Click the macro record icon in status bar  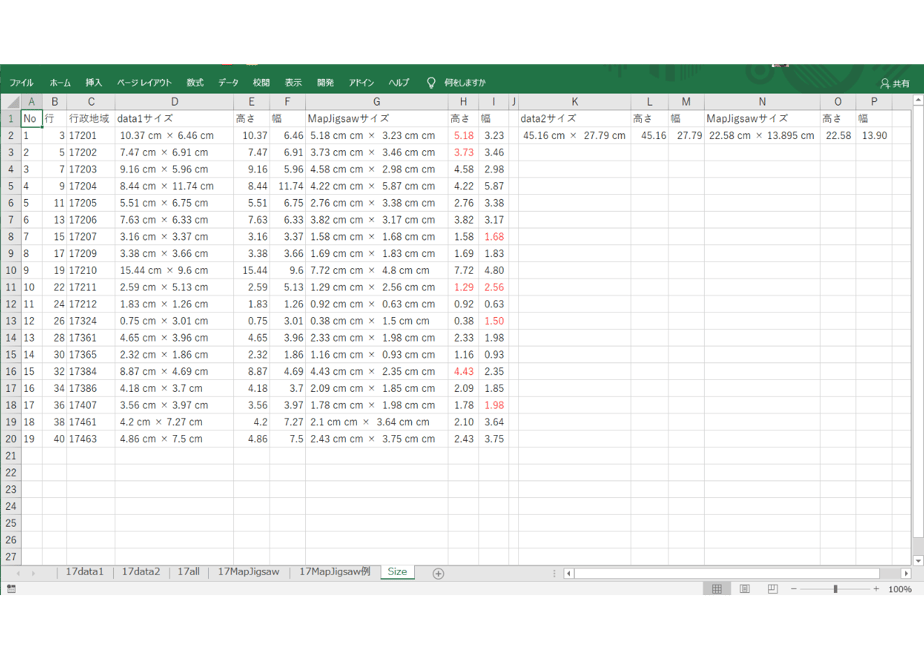point(11,589)
